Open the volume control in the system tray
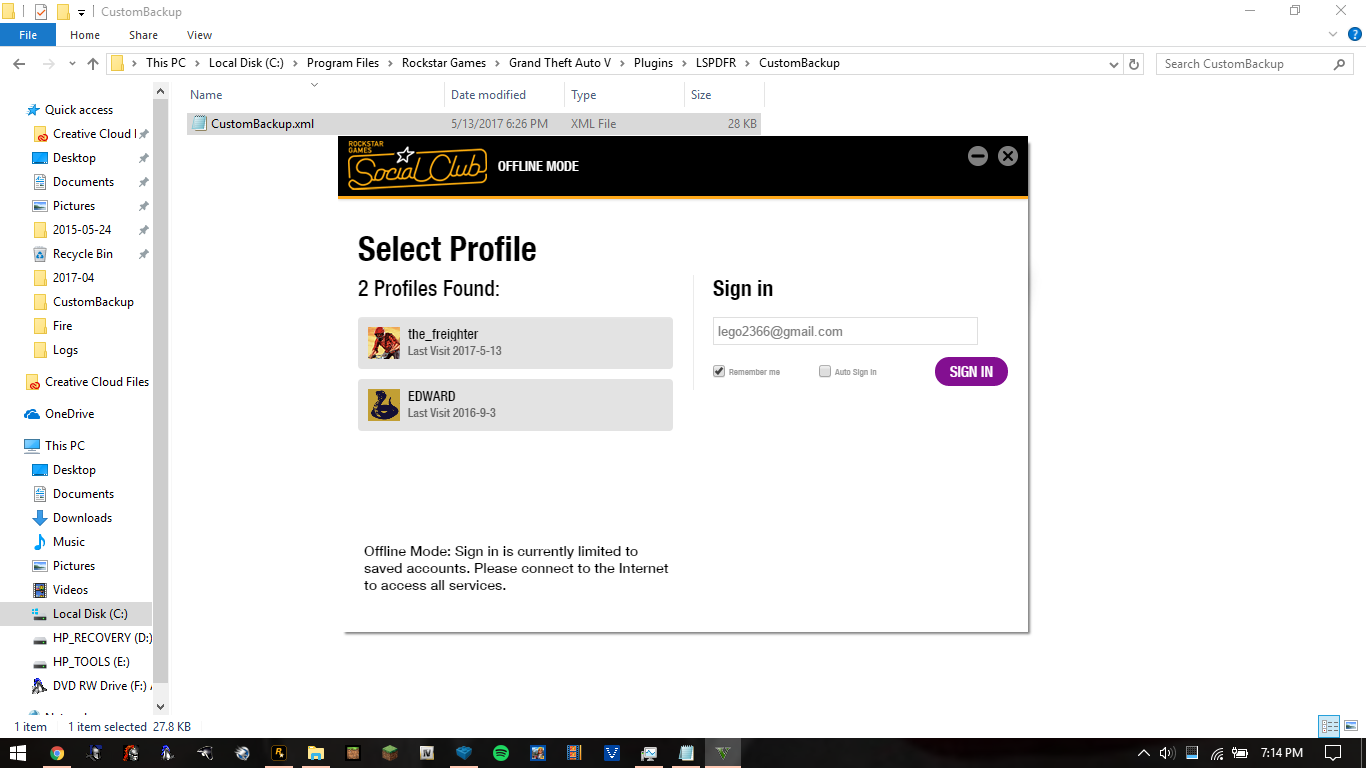The image size is (1366, 768). (1167, 753)
